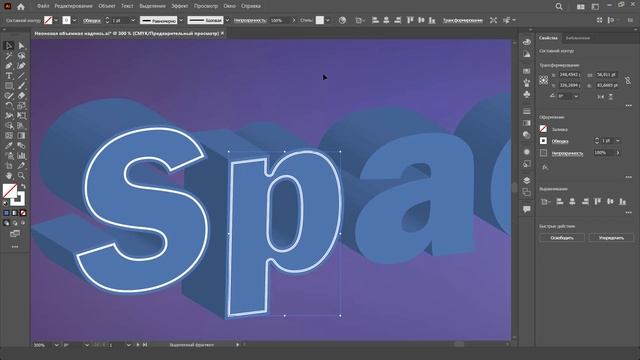Flip vertically in Transform section

611,97
